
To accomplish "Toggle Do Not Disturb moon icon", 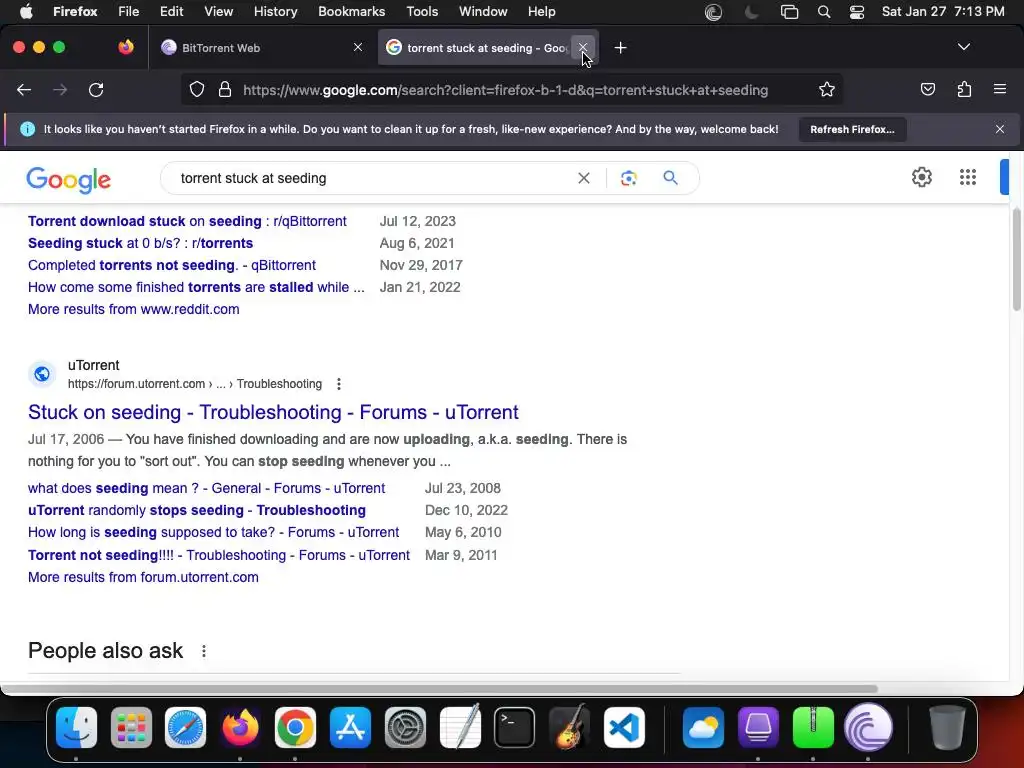I will [752, 12].
